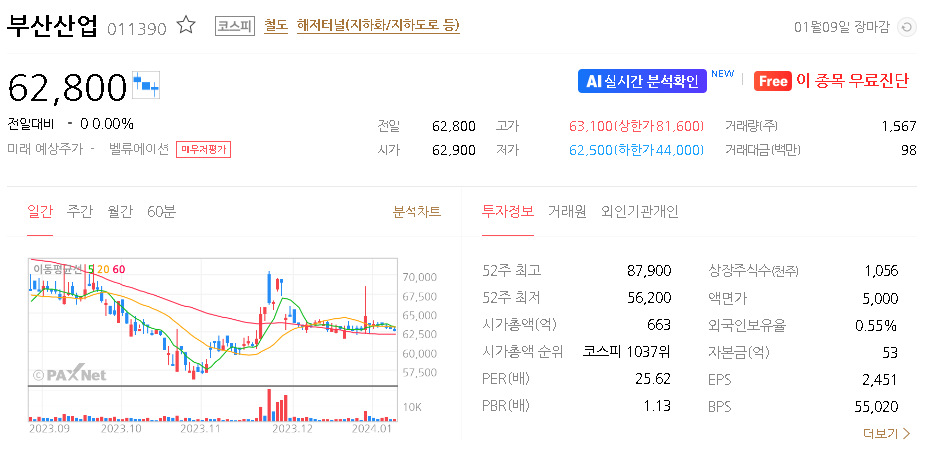This screenshot has width=926, height=453.
Task: Click the 이동평균선 legend on chart
Action: [x=79, y=270]
